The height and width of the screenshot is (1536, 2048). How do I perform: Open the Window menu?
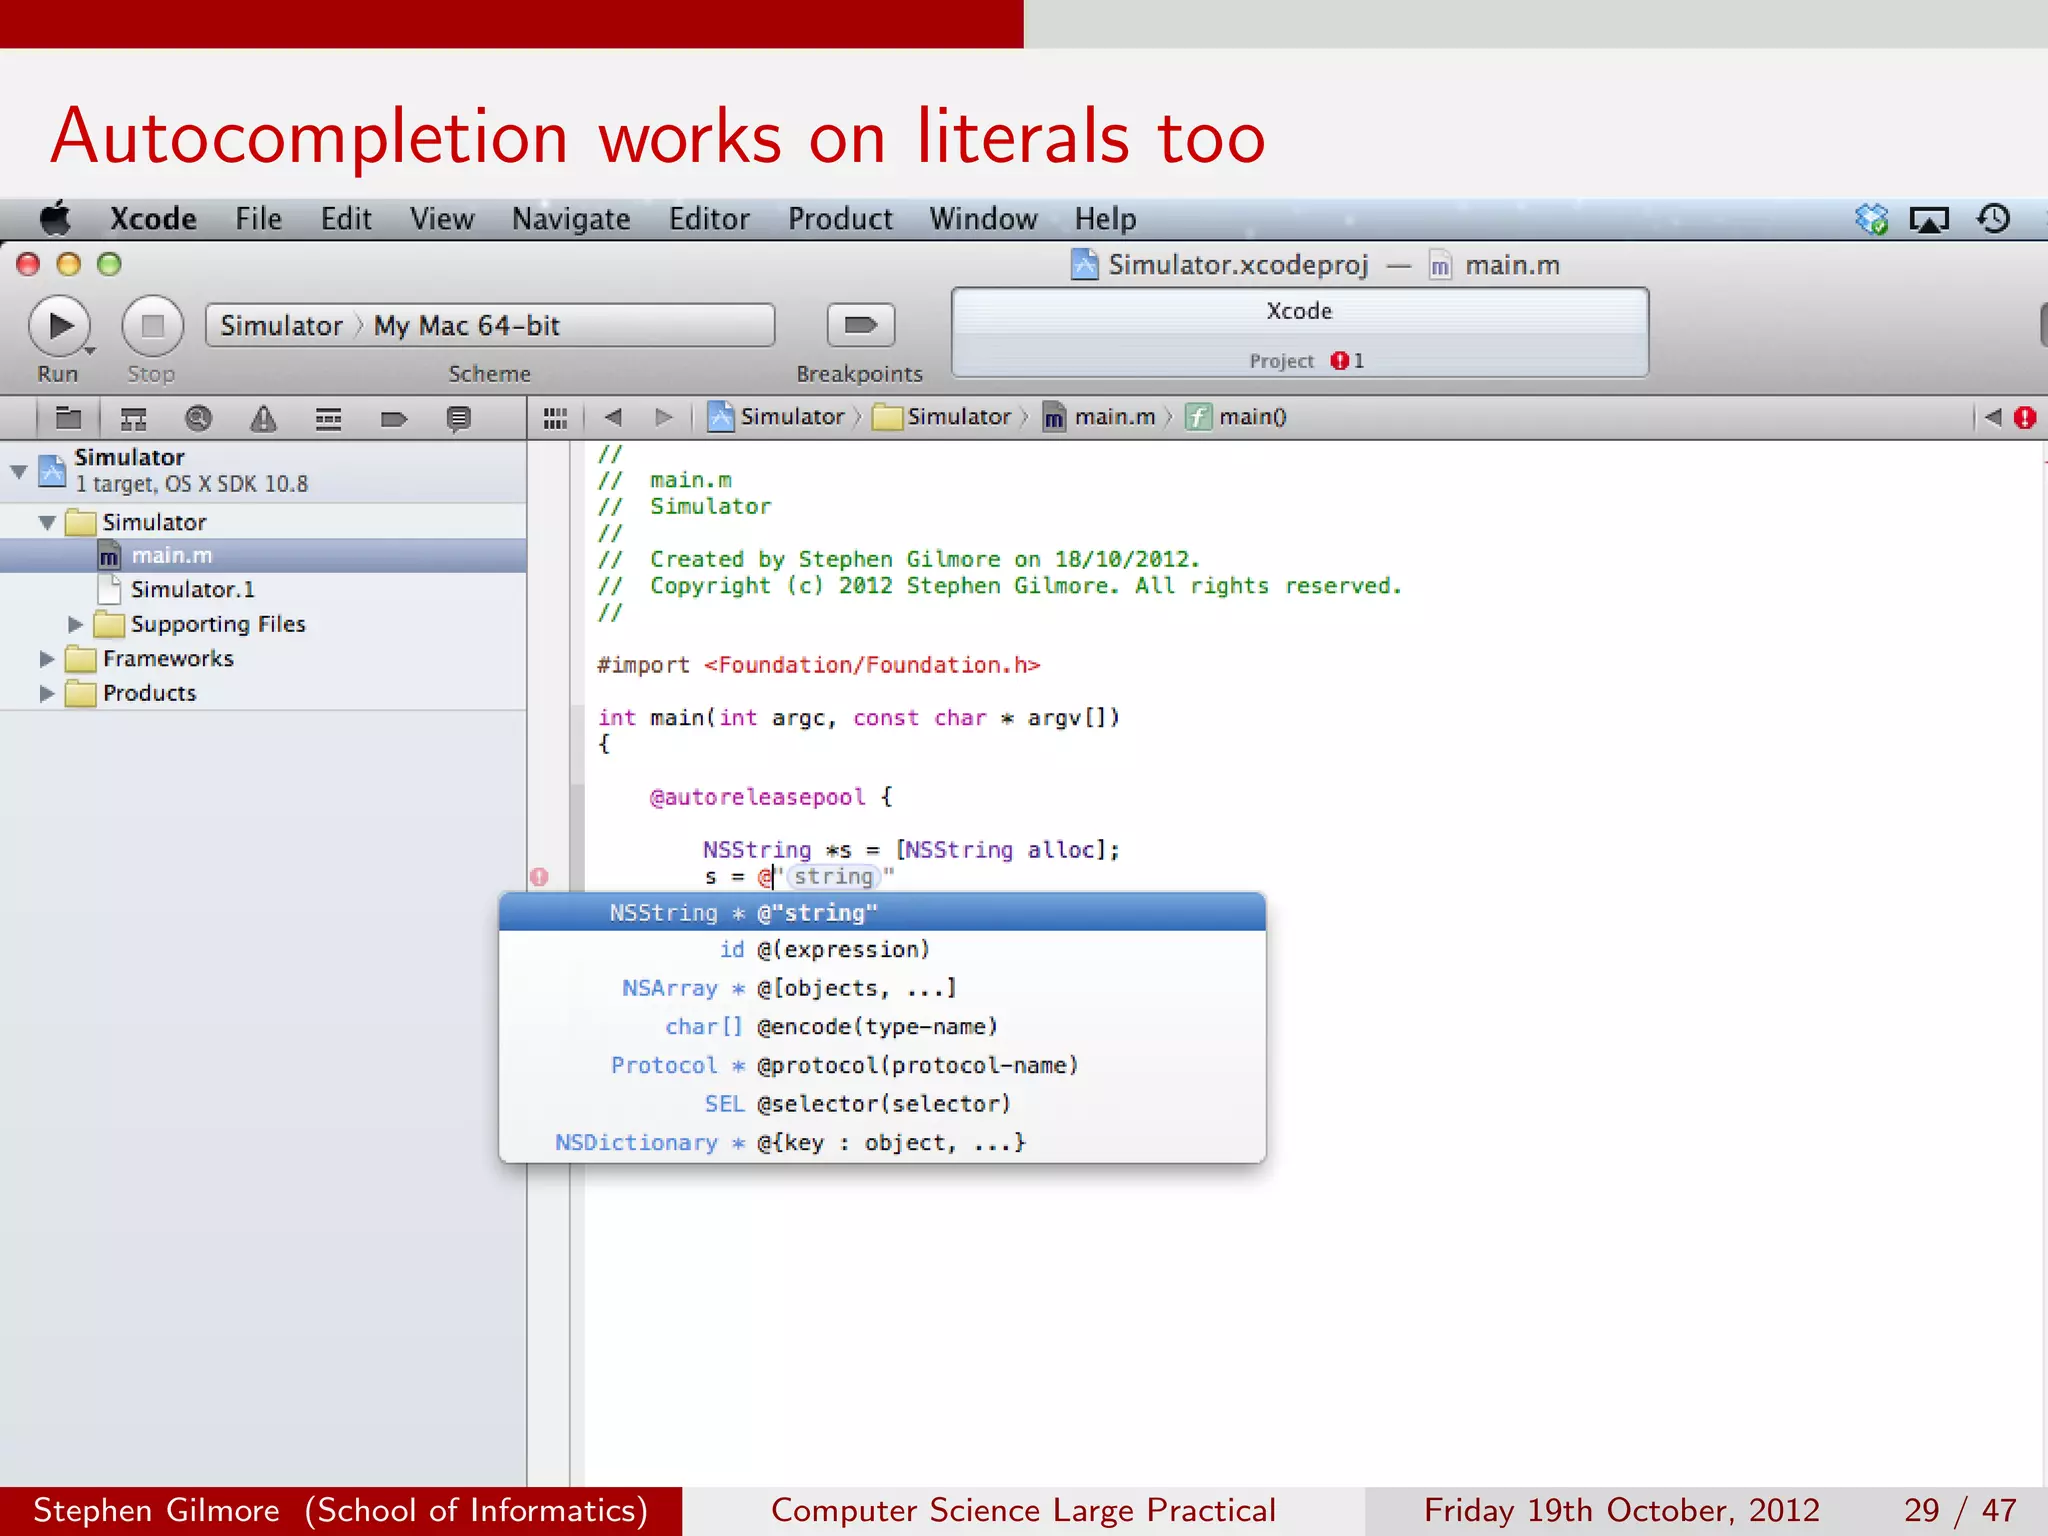(x=983, y=218)
